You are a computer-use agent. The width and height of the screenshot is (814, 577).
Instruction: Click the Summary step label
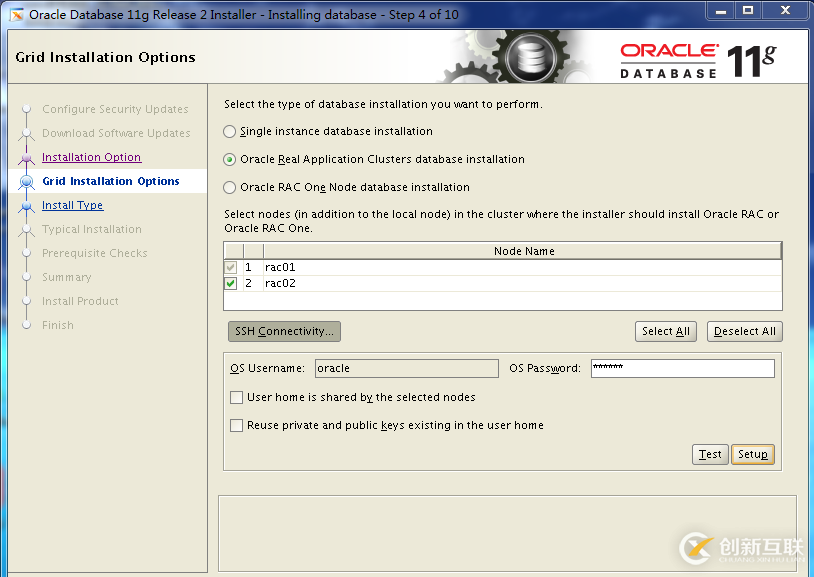[x=66, y=277]
